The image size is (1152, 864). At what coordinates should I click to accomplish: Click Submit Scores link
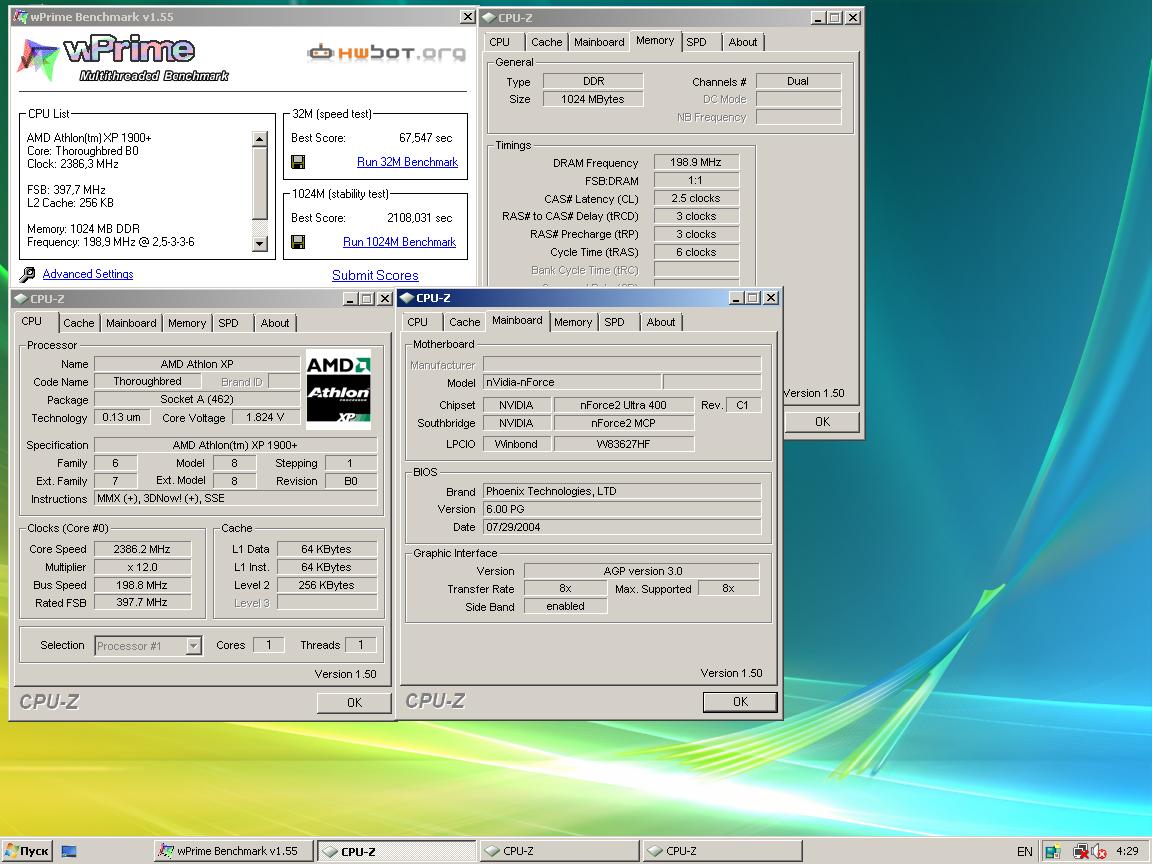(x=375, y=276)
